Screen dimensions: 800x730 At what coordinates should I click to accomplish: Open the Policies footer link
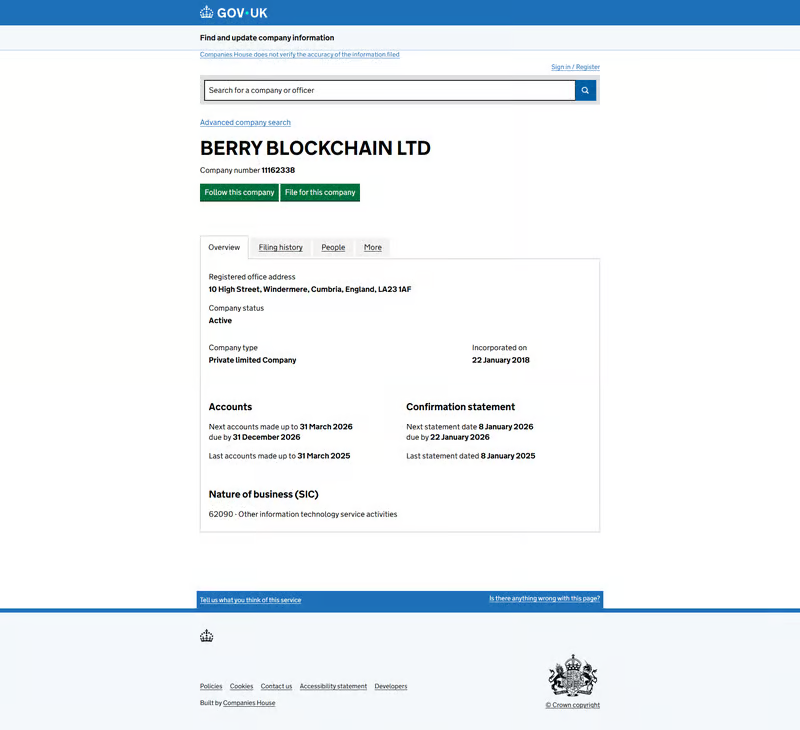pos(211,686)
